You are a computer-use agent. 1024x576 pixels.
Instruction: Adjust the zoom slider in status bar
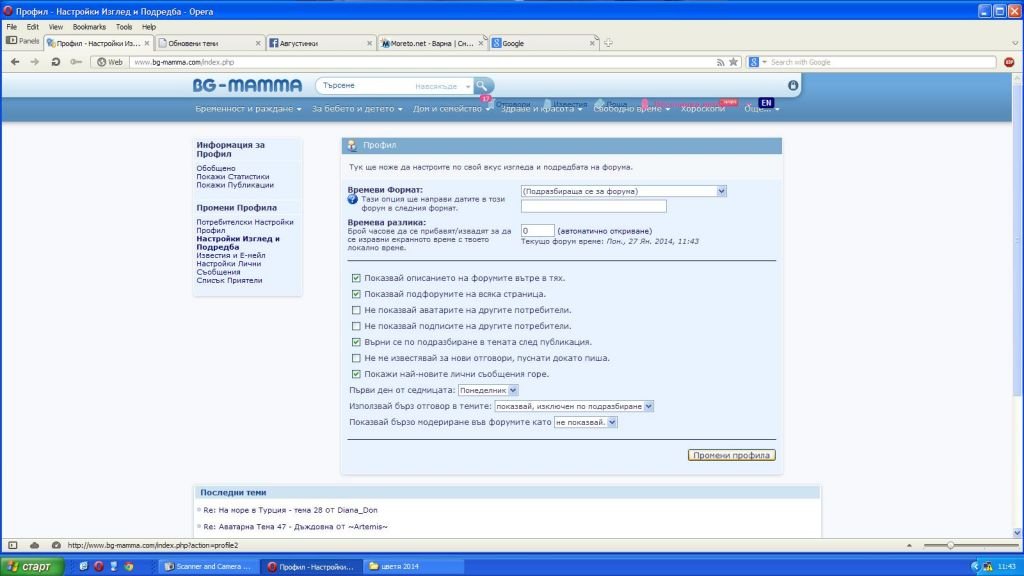[948, 545]
